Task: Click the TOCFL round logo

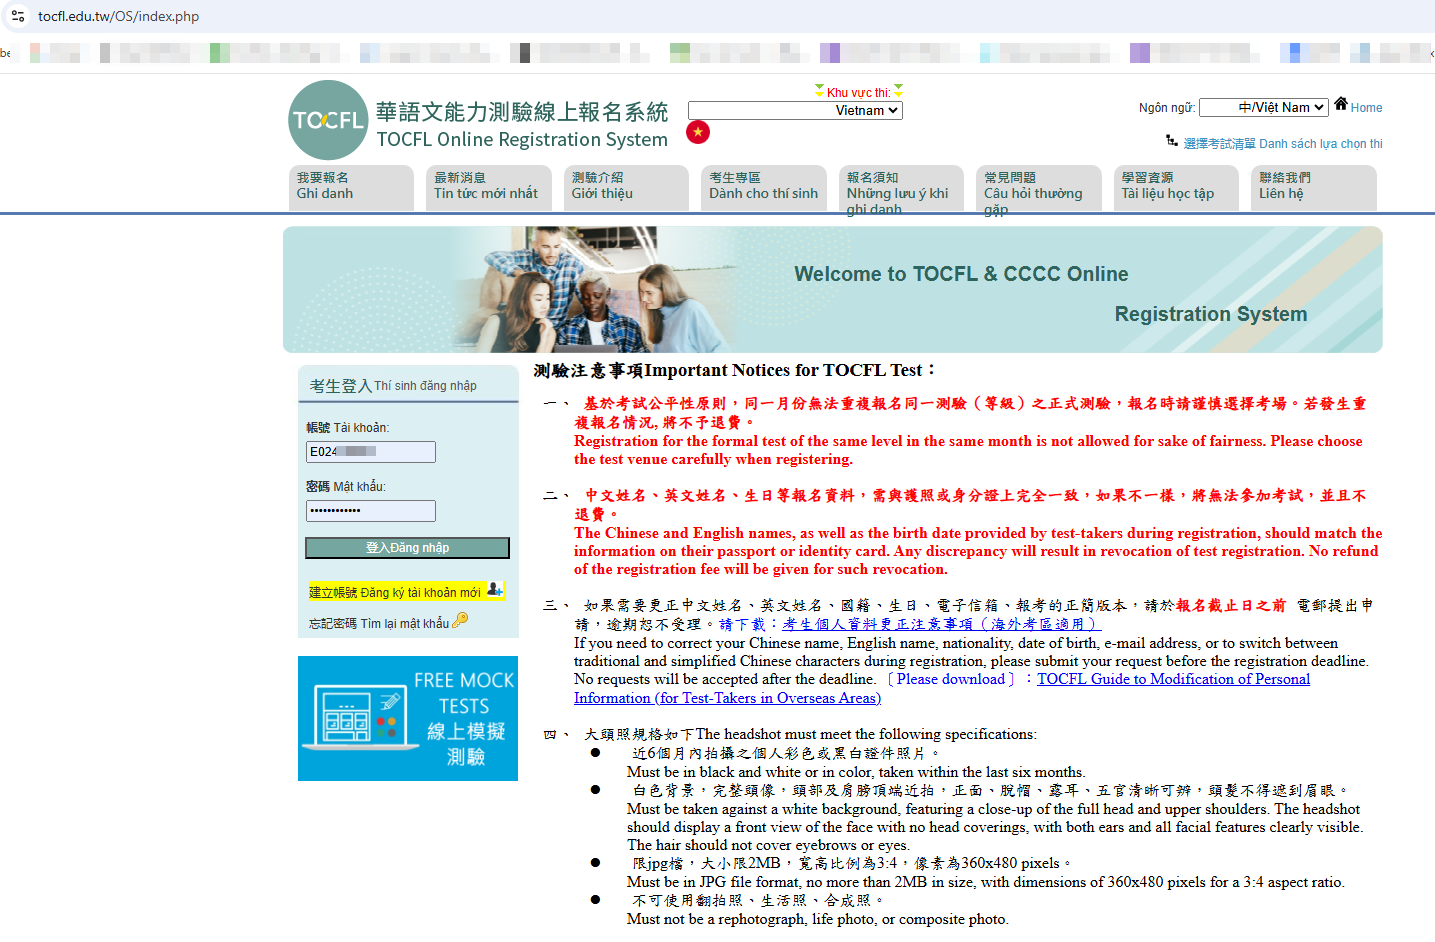Action: 328,120
